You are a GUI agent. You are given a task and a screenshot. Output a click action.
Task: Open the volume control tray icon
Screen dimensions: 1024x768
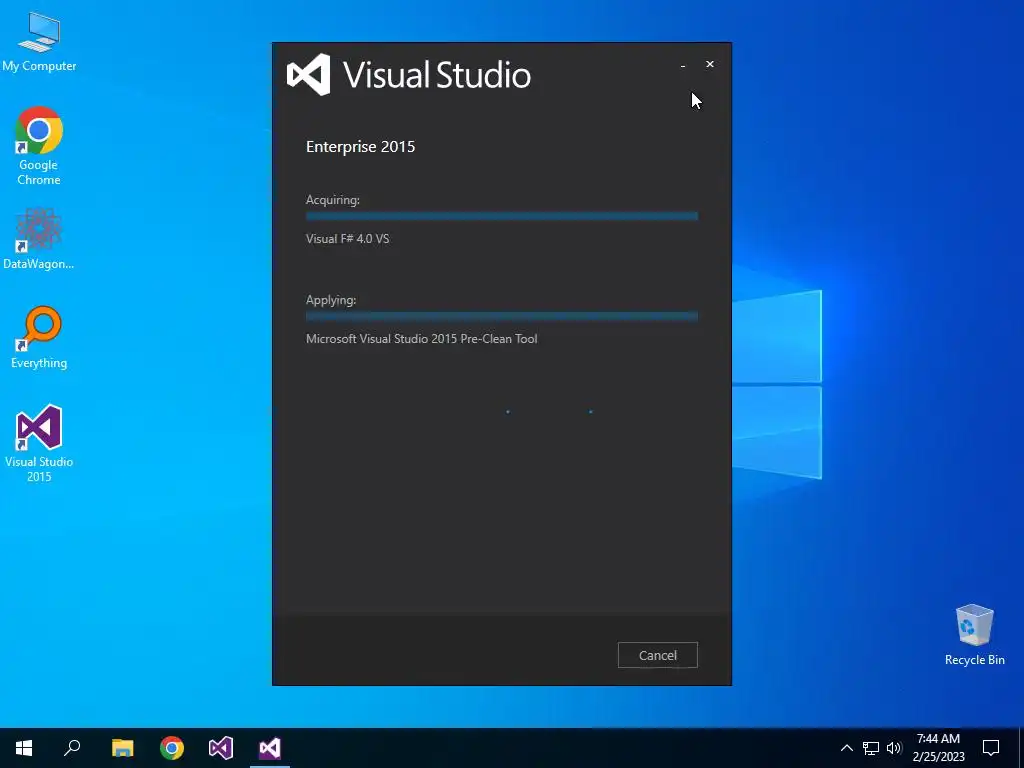pyautogui.click(x=894, y=748)
